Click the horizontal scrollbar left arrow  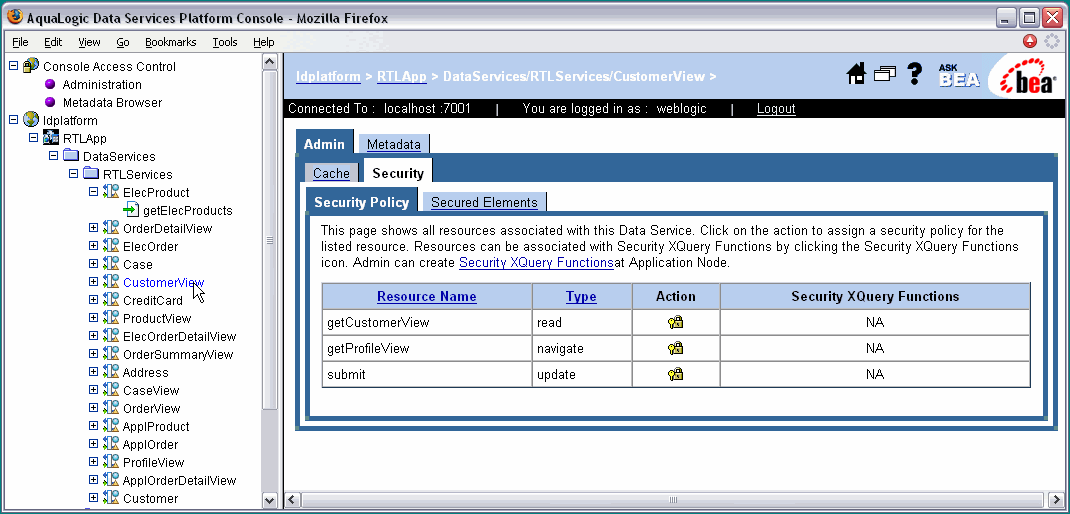click(x=292, y=500)
